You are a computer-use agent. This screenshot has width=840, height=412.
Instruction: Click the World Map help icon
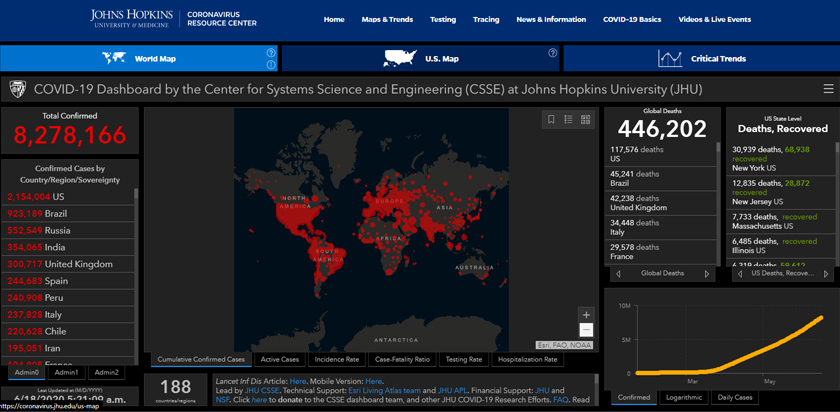(x=271, y=52)
